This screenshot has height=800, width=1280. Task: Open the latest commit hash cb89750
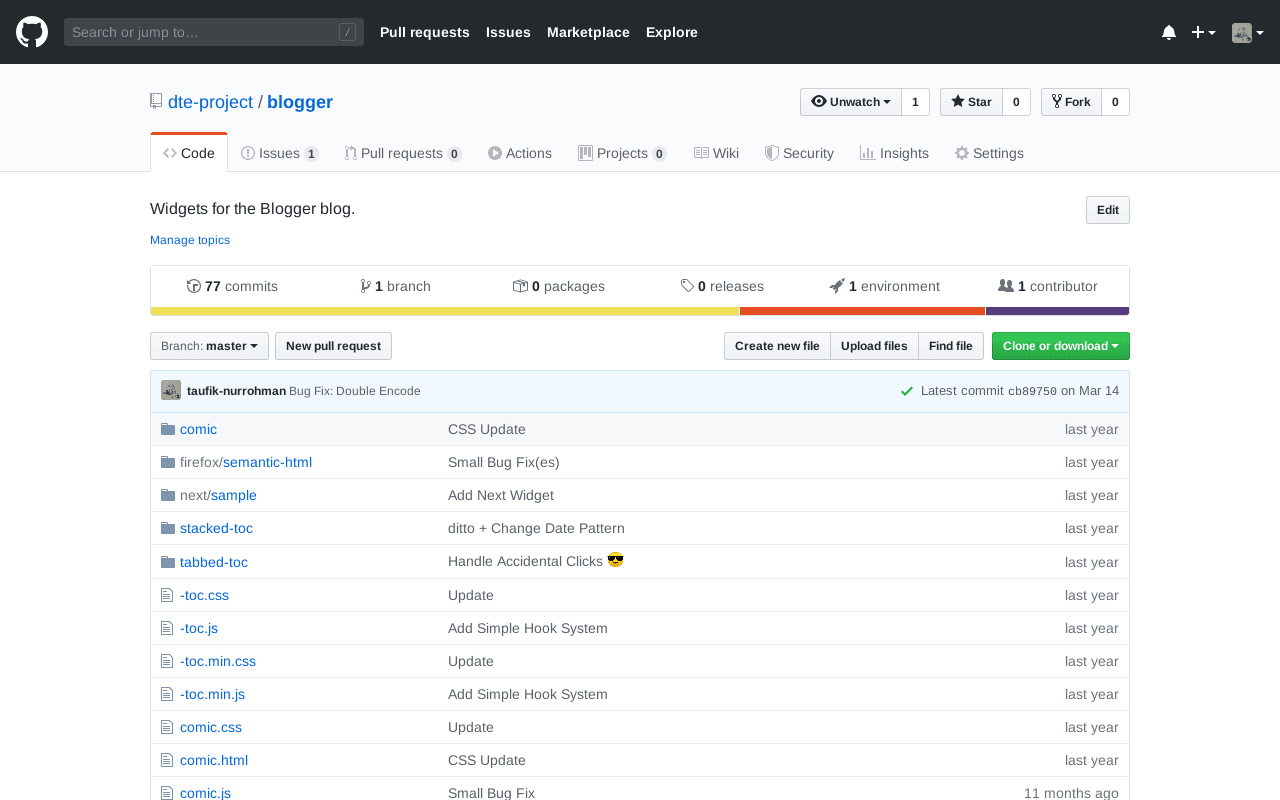point(1032,391)
